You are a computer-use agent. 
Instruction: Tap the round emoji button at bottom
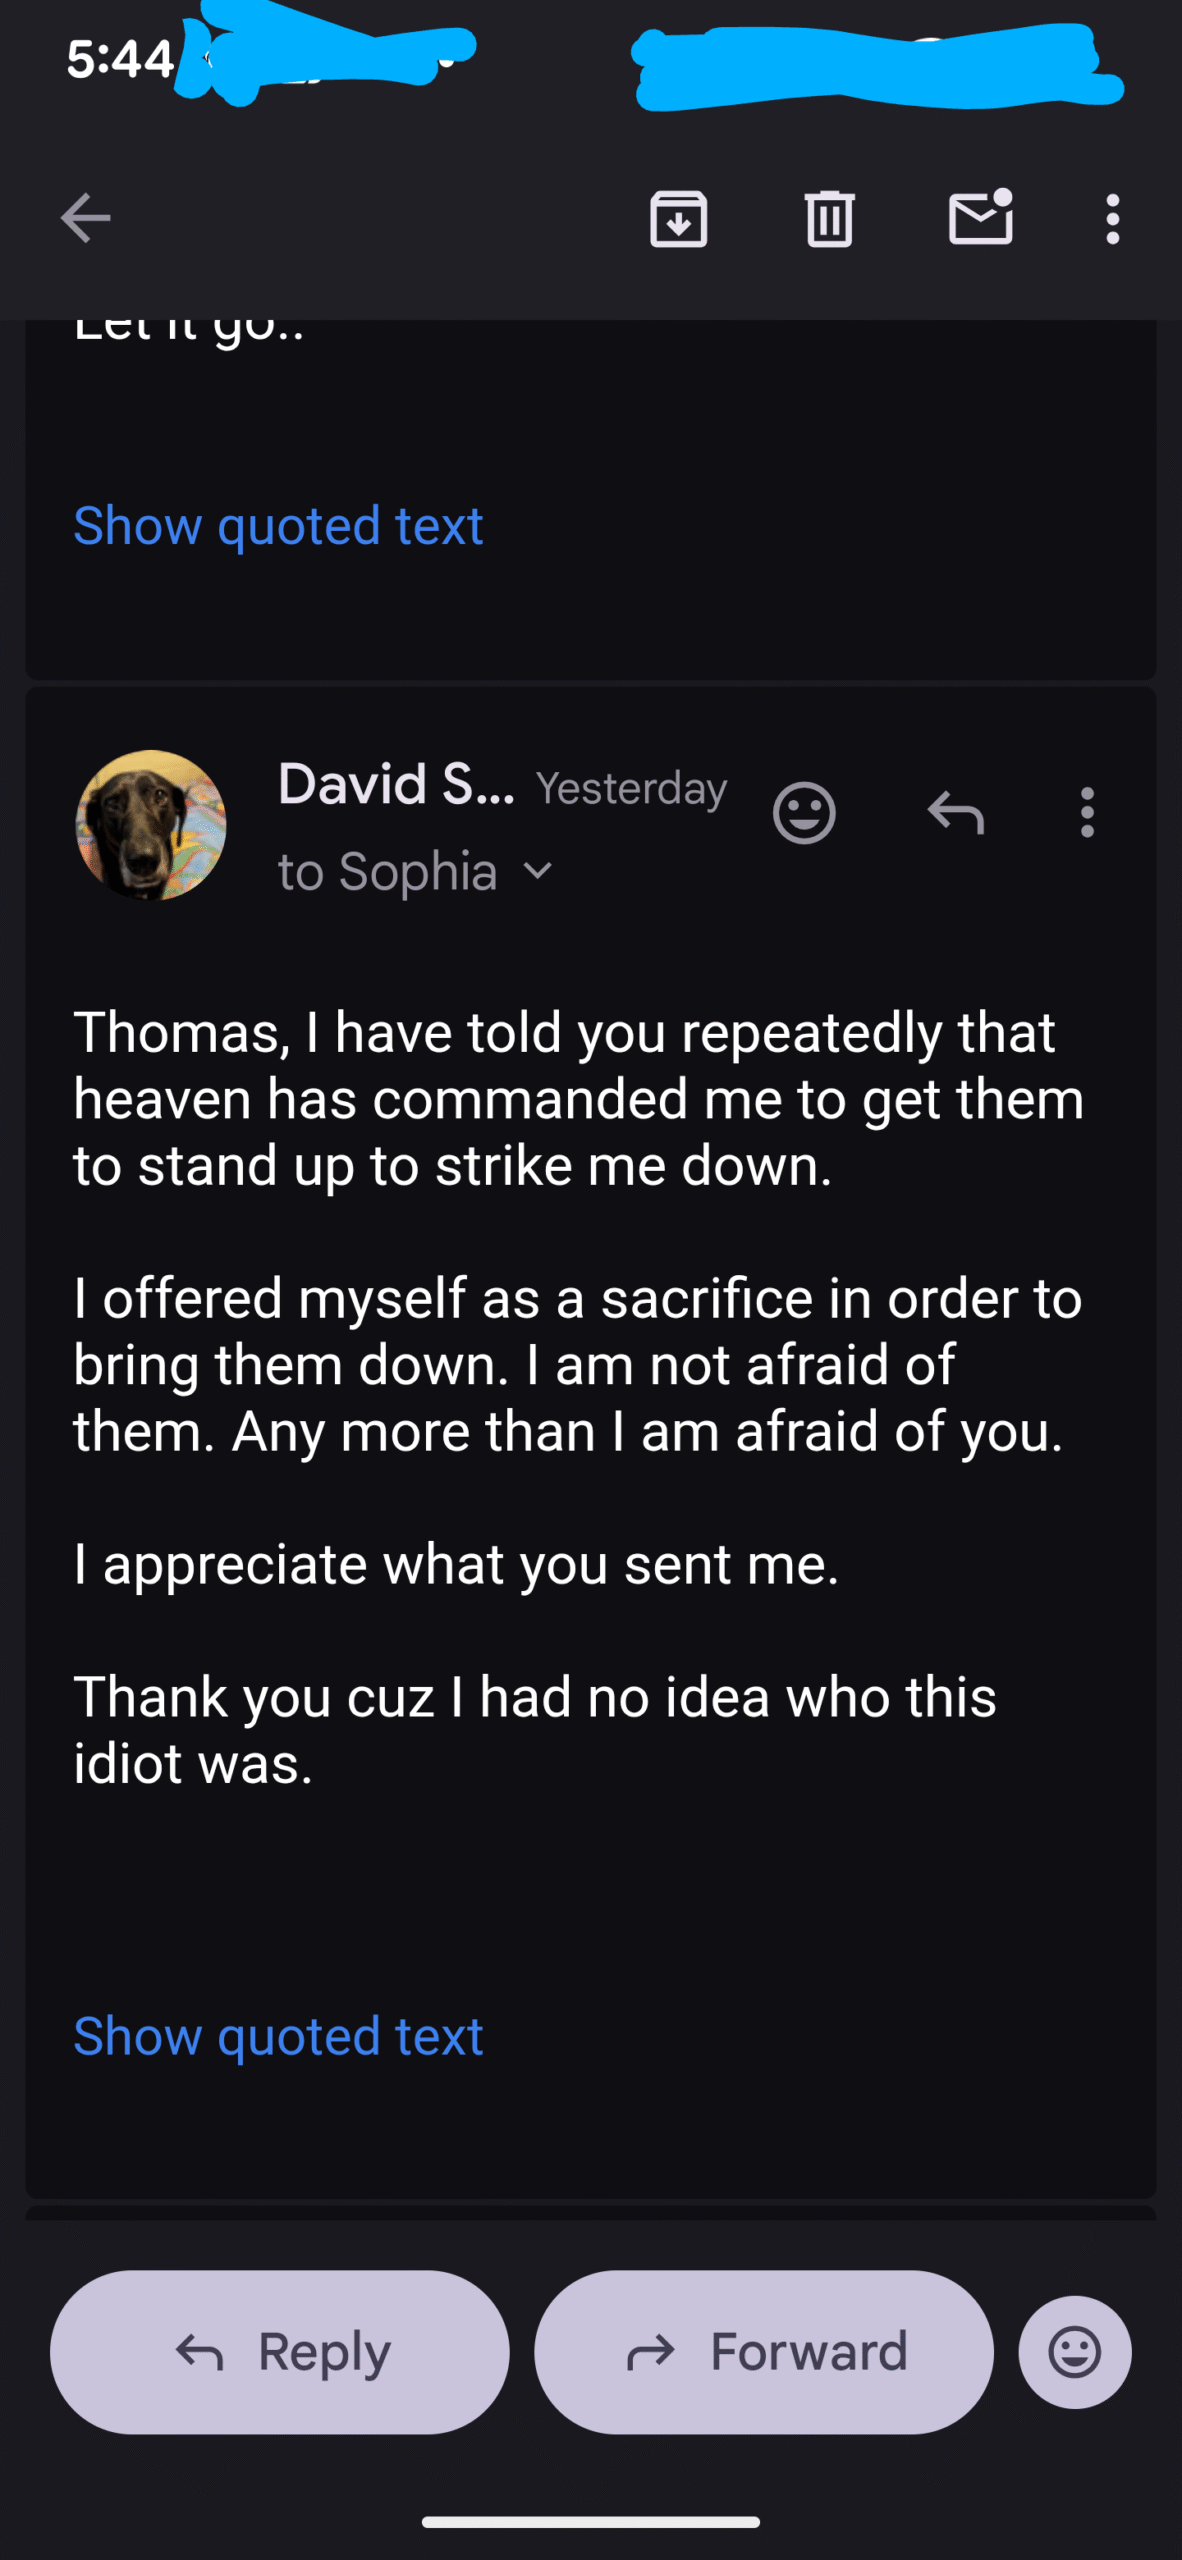pos(1075,2352)
